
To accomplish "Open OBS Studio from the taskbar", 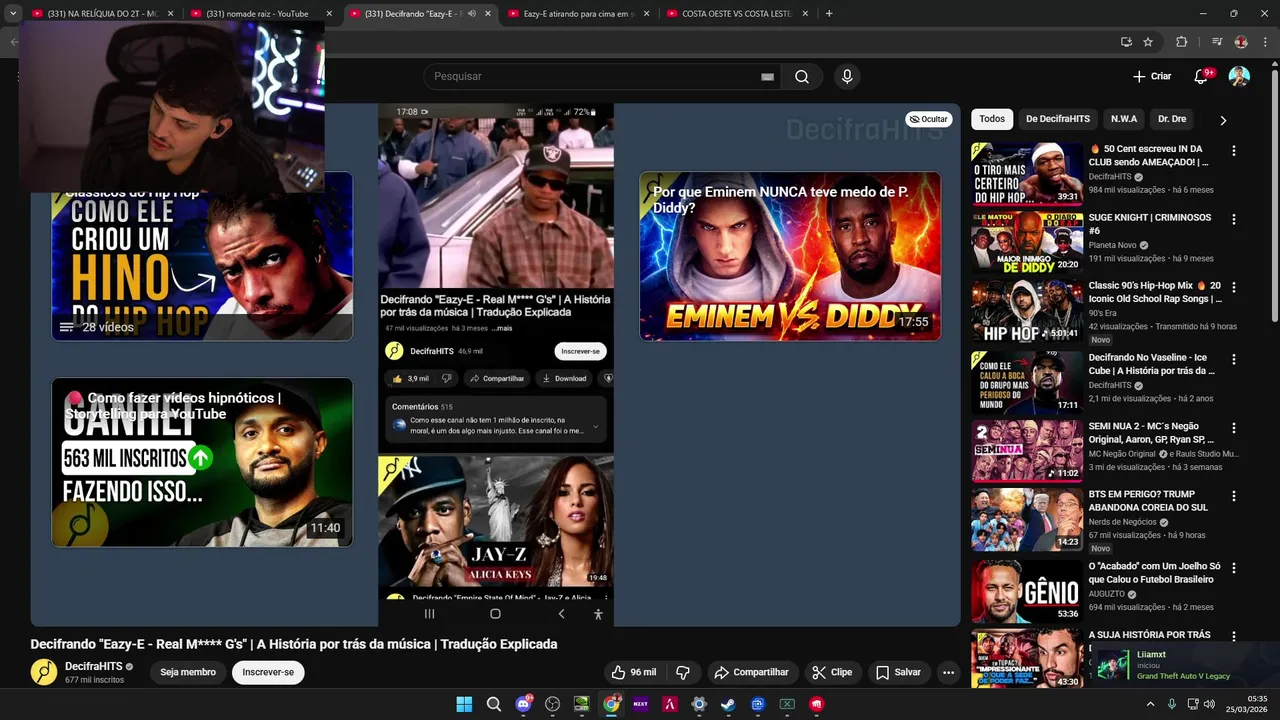I will (x=552, y=704).
